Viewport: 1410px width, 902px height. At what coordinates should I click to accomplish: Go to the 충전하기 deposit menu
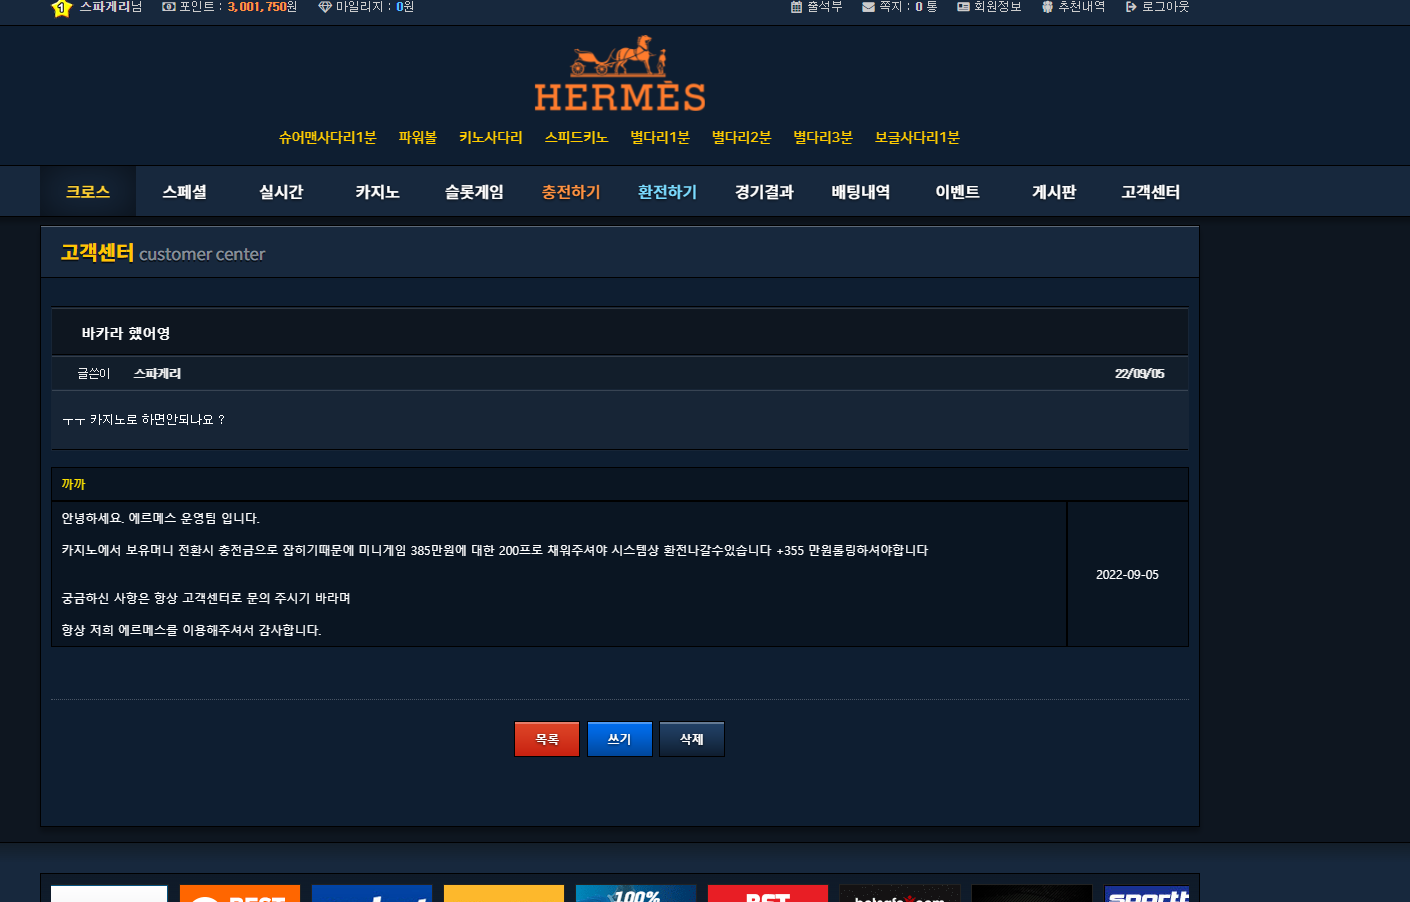(x=571, y=192)
